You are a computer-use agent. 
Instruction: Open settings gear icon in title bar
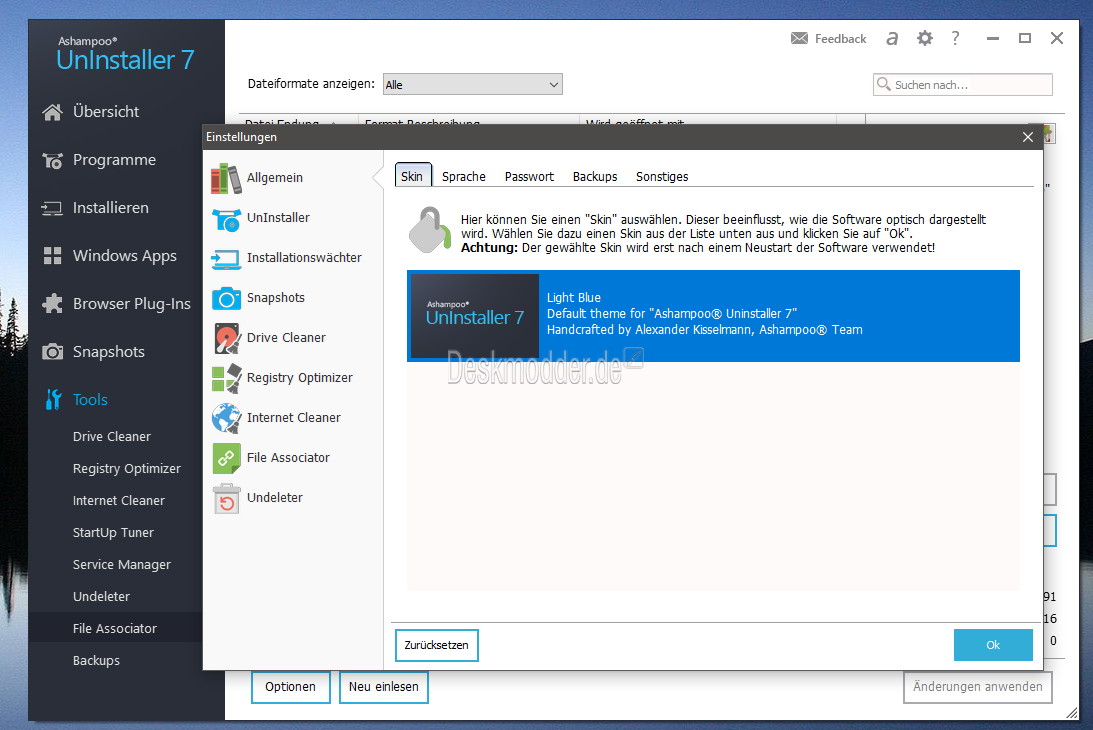(x=924, y=38)
